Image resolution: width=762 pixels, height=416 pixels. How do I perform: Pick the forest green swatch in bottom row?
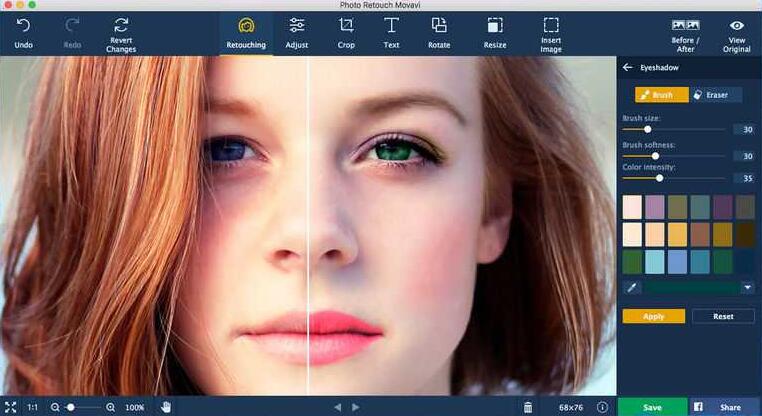(x=632, y=262)
